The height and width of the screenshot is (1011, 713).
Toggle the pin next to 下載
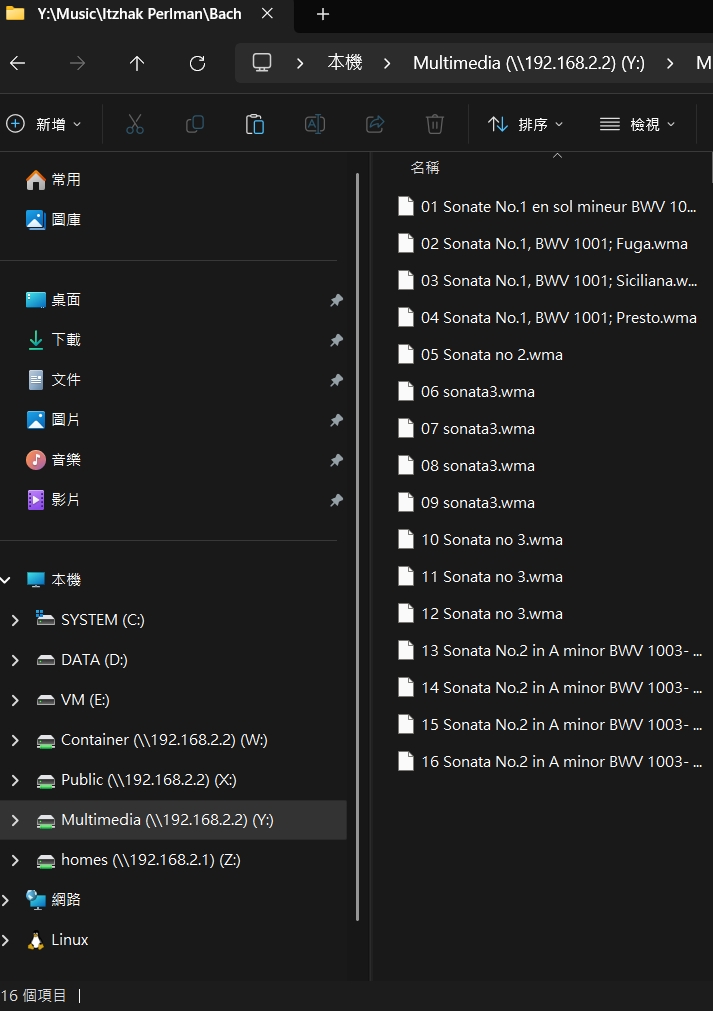(336, 340)
